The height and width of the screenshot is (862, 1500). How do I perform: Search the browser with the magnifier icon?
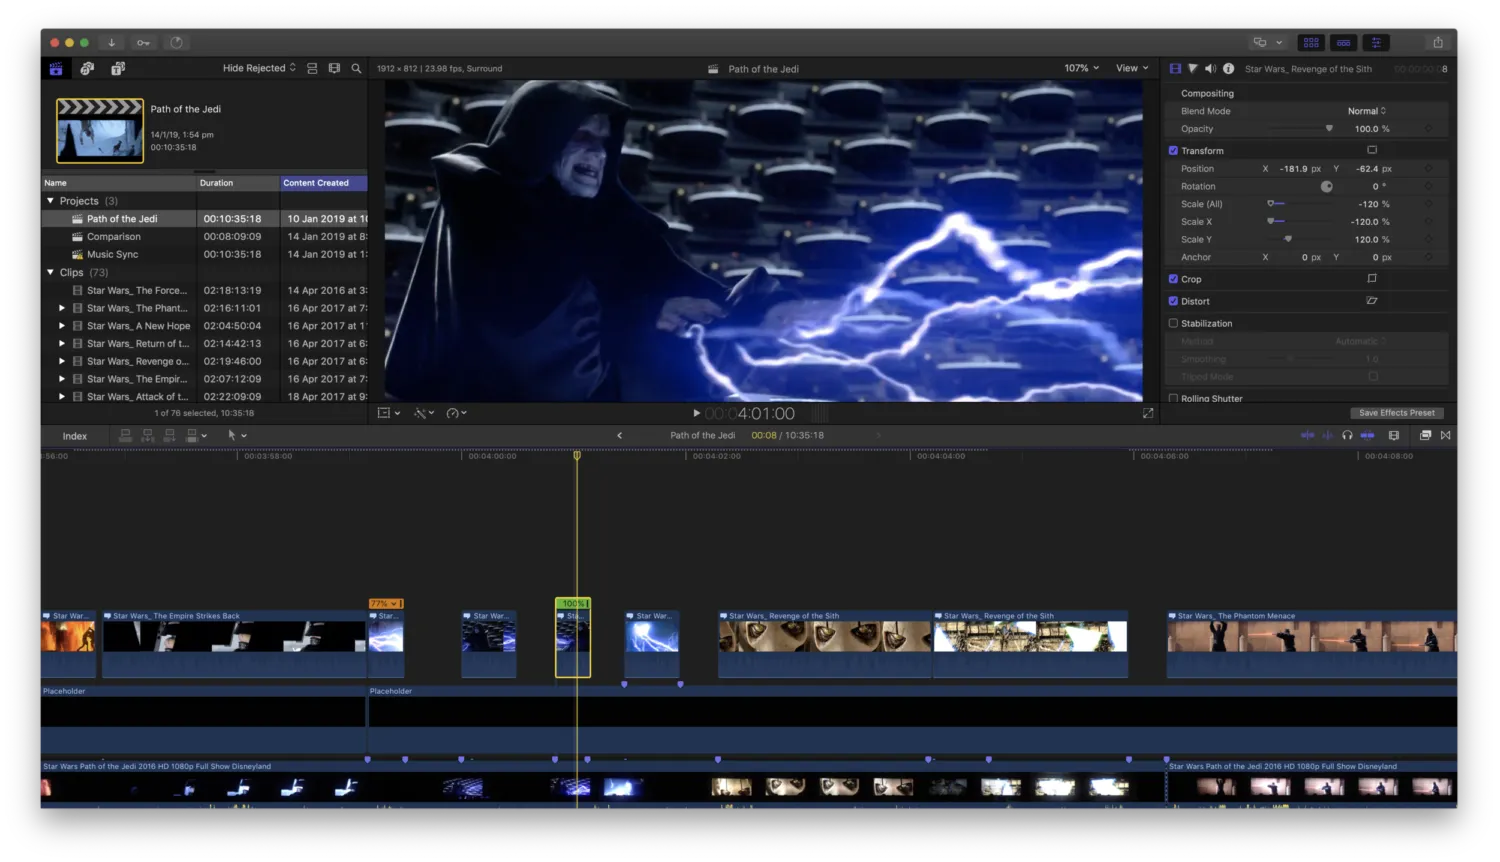click(356, 68)
